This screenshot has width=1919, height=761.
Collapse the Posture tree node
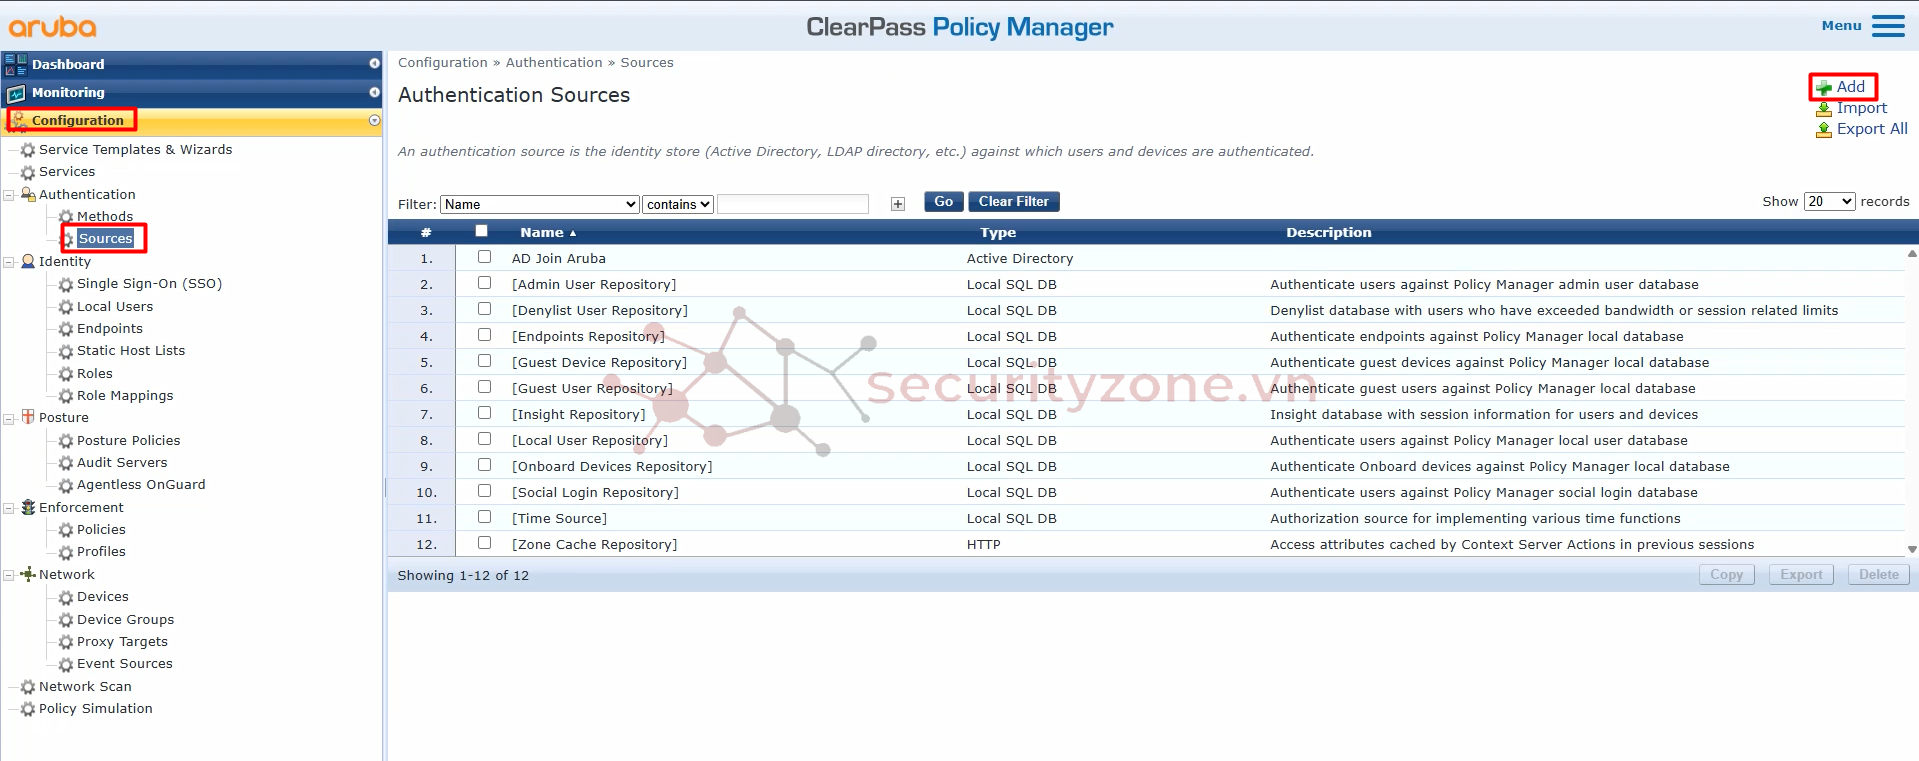(x=9, y=418)
